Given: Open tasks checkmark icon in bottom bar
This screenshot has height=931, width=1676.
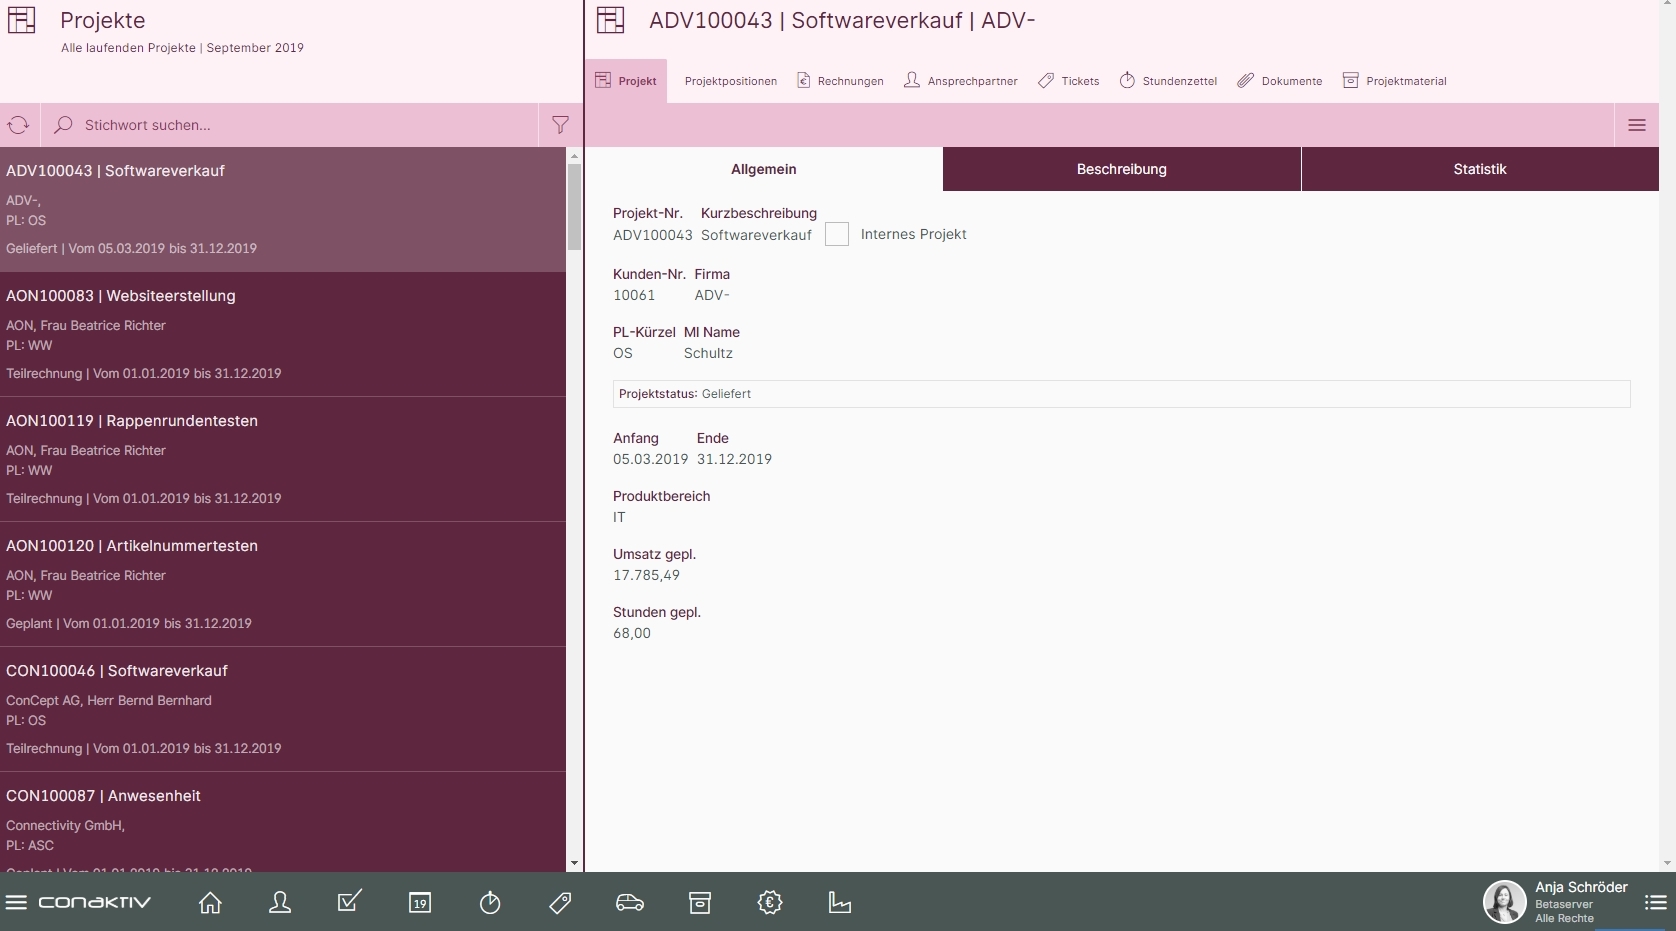Looking at the screenshot, I should pyautogui.click(x=350, y=902).
